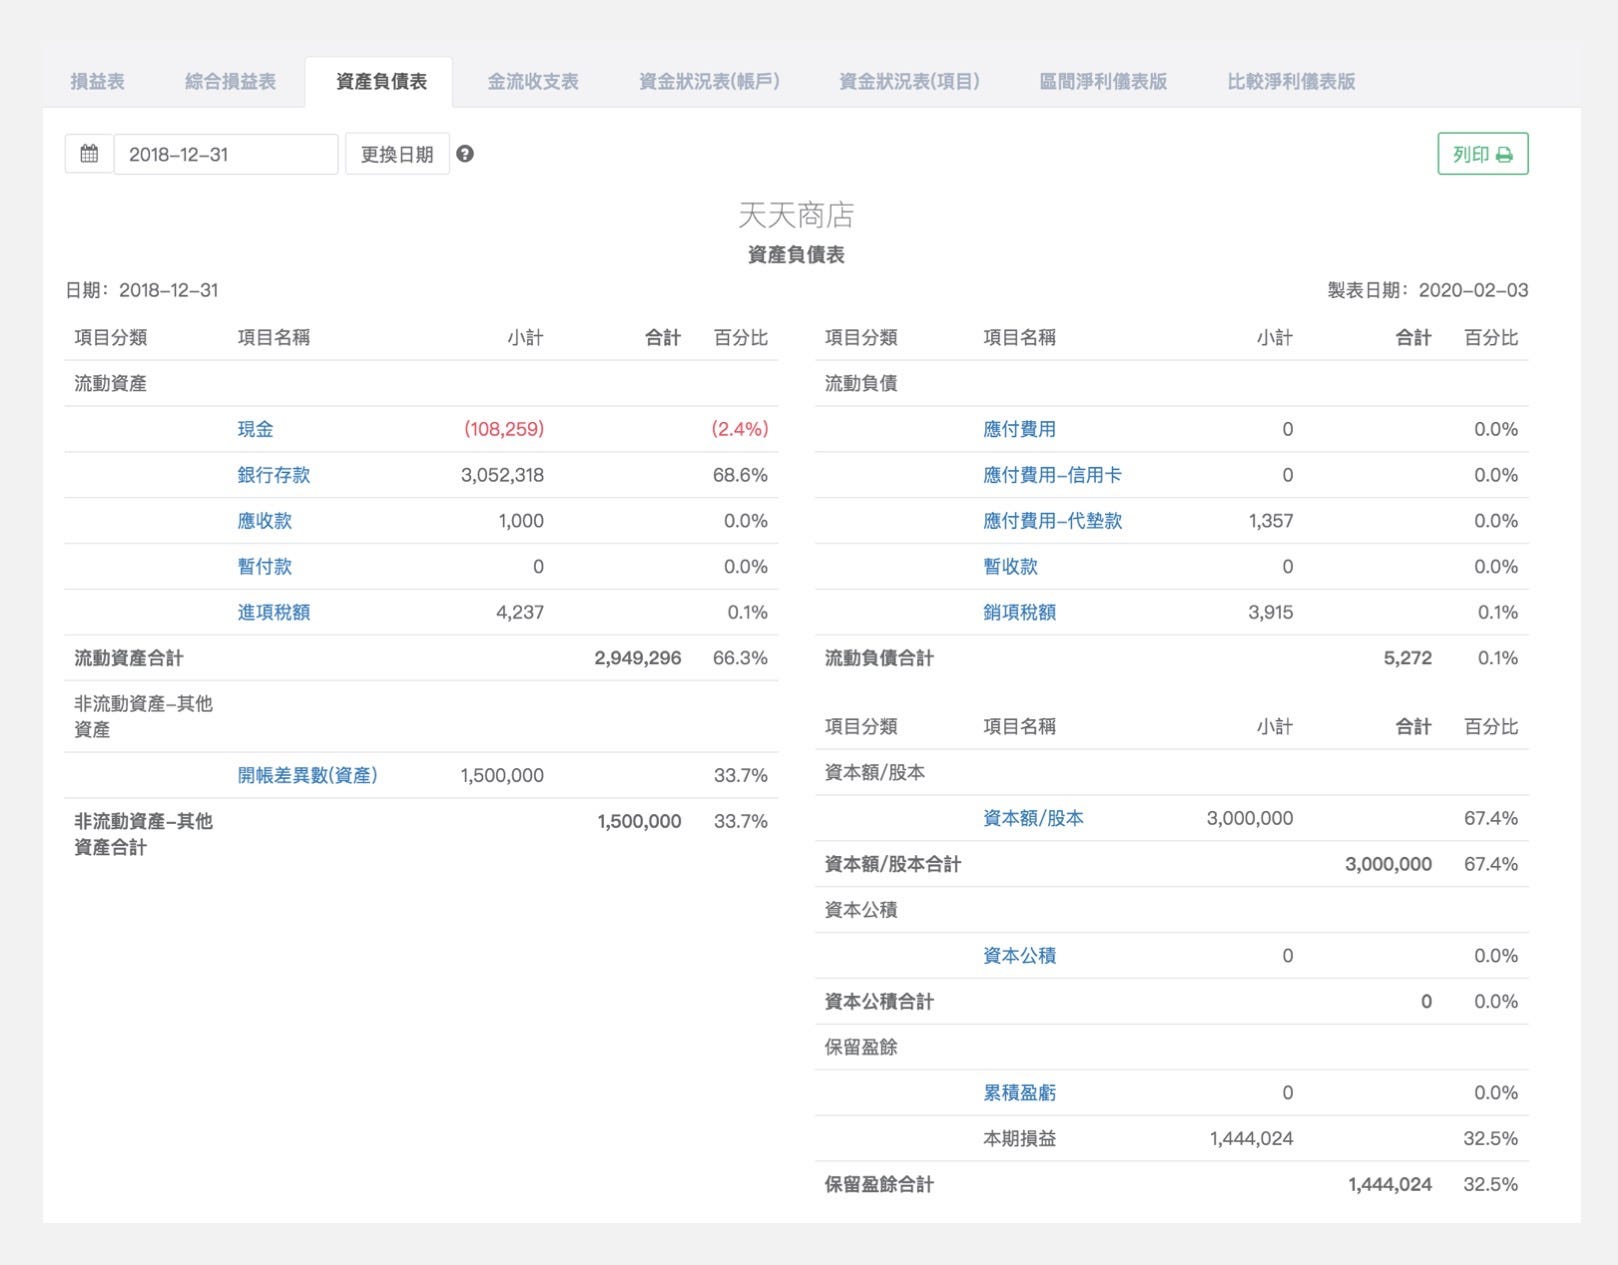Click the 68.6% bank deposit percentage
Viewport: 1618px width, 1265px height.
pos(740,475)
